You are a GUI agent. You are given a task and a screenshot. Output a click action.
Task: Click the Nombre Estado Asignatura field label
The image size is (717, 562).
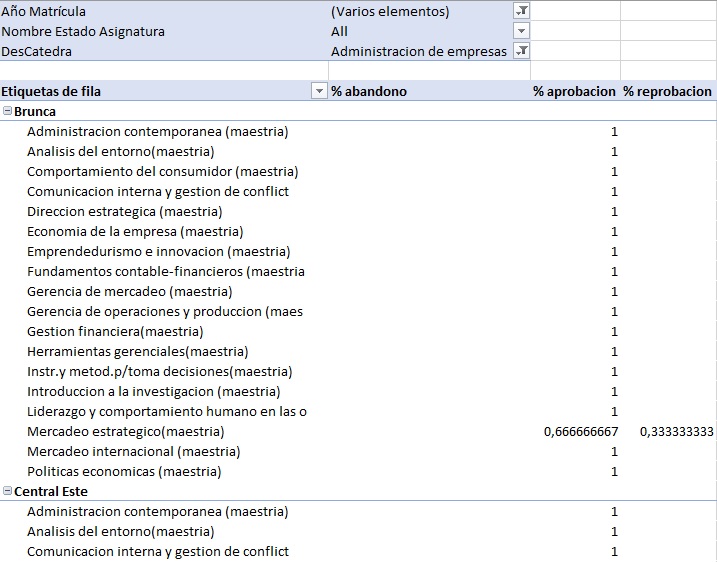(83, 31)
